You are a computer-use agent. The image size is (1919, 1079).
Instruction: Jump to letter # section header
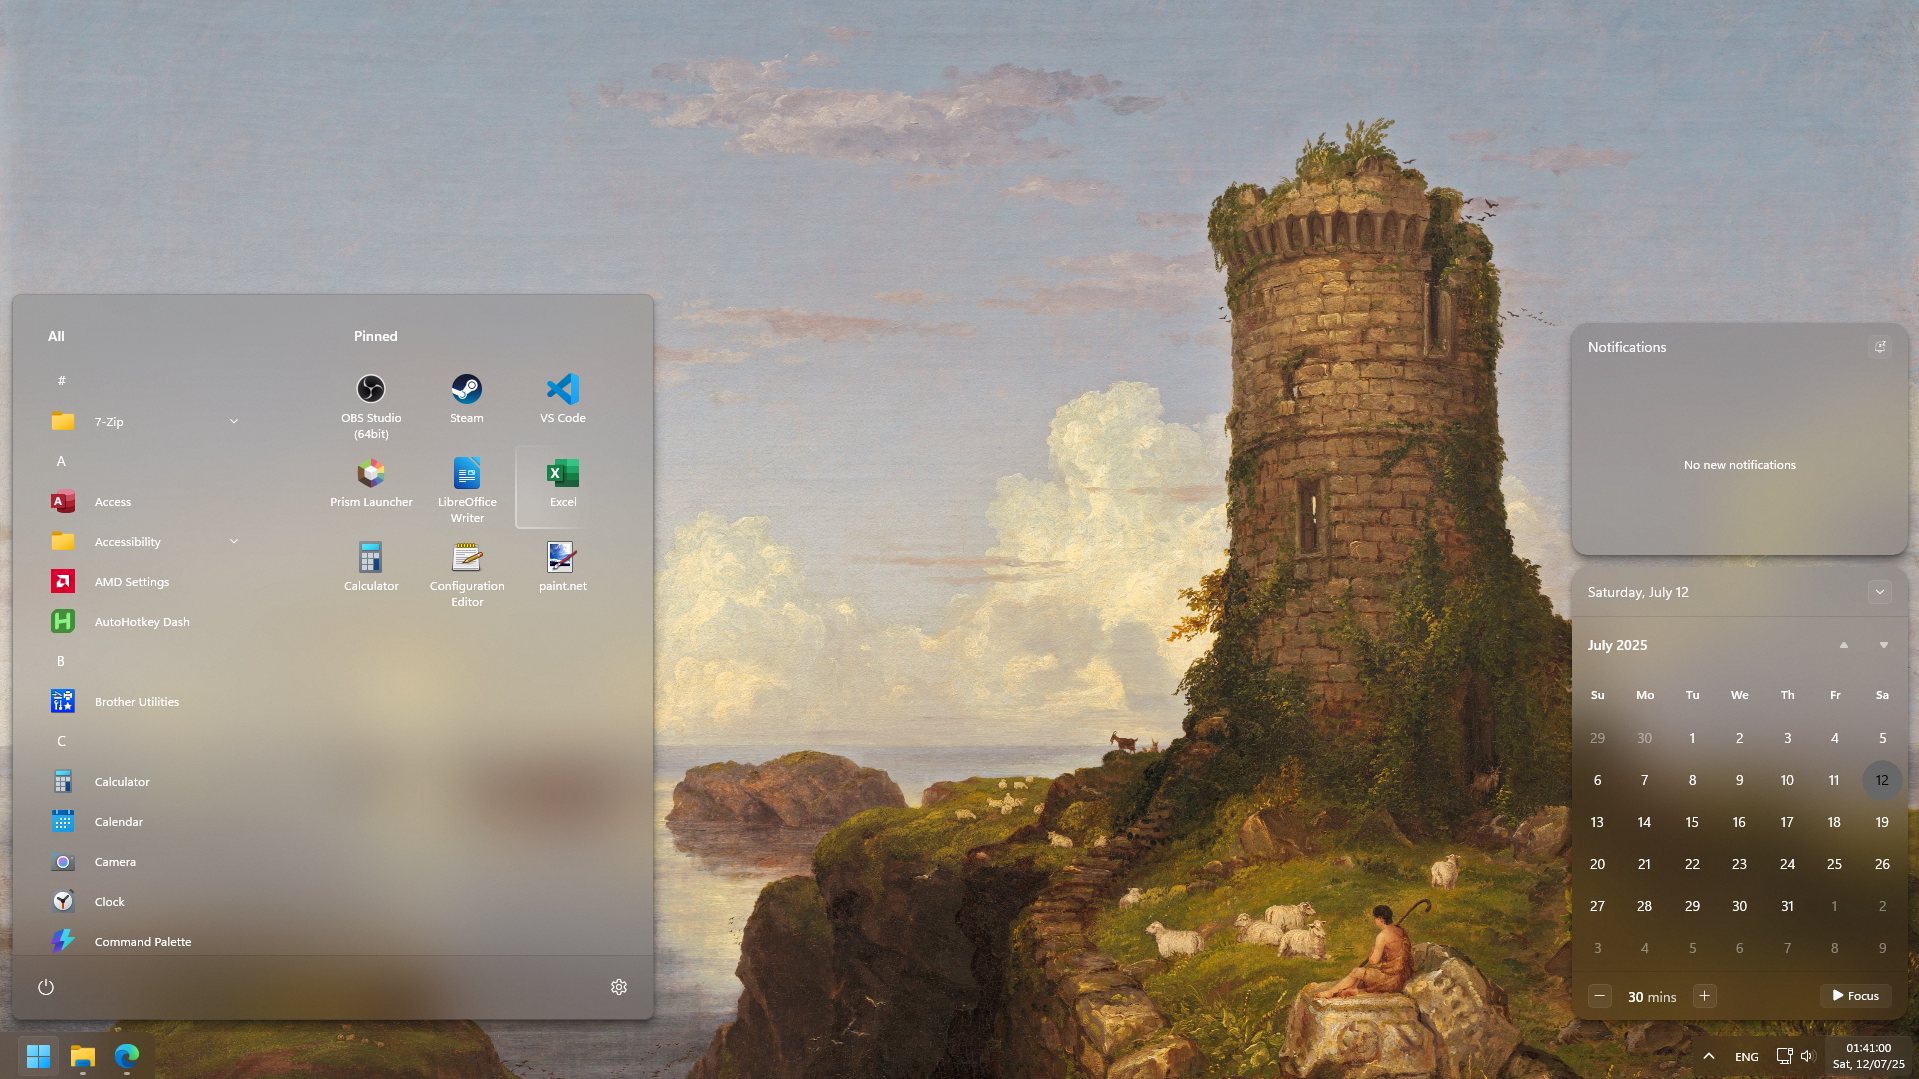(62, 381)
